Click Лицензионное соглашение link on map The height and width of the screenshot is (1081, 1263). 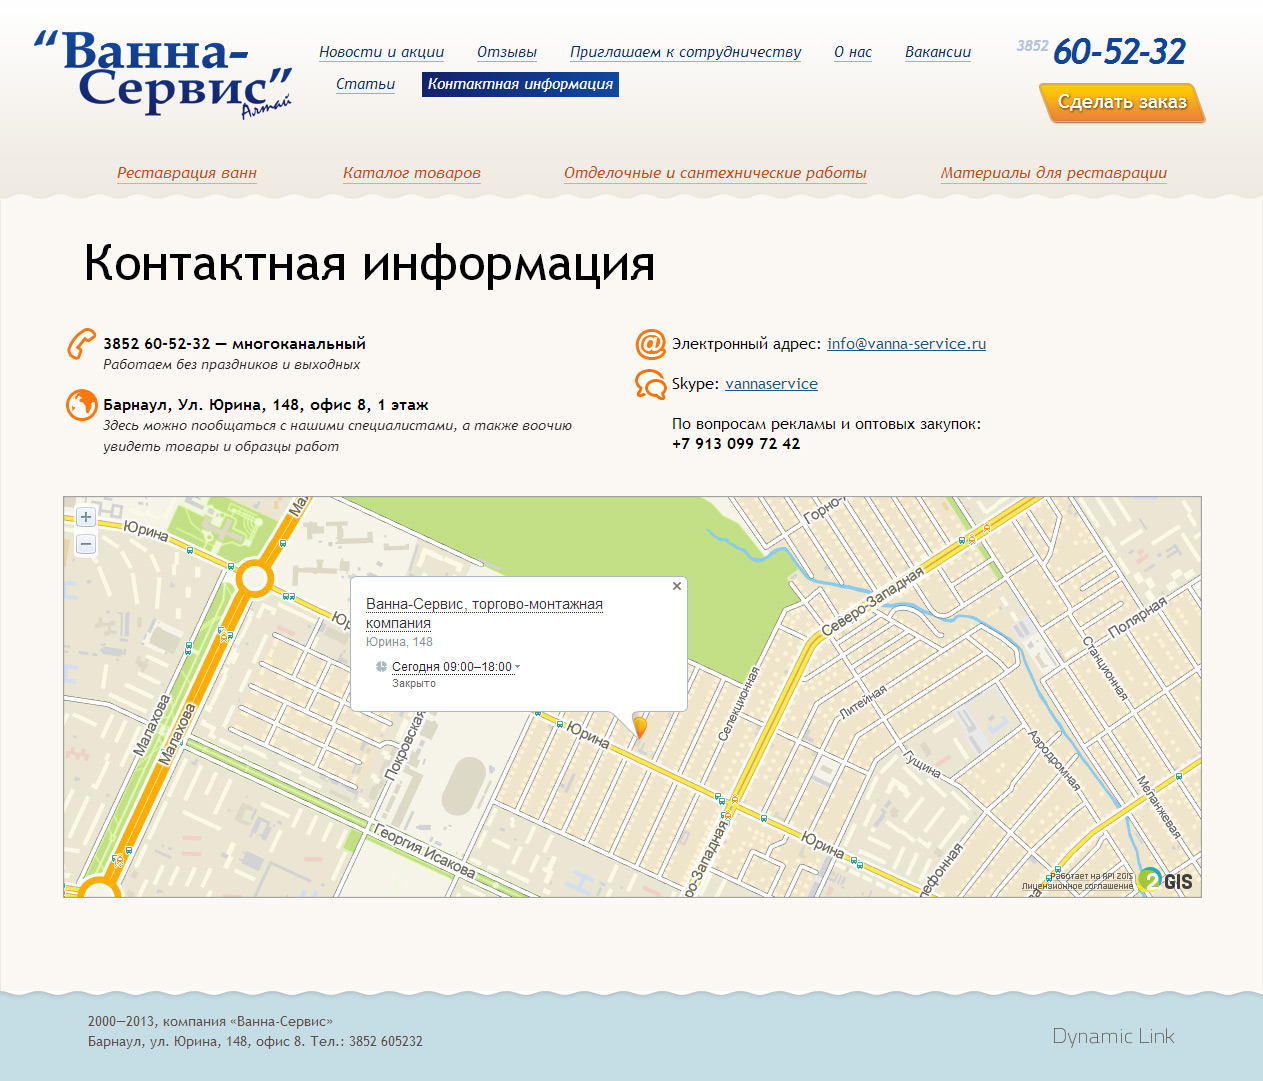[1078, 886]
